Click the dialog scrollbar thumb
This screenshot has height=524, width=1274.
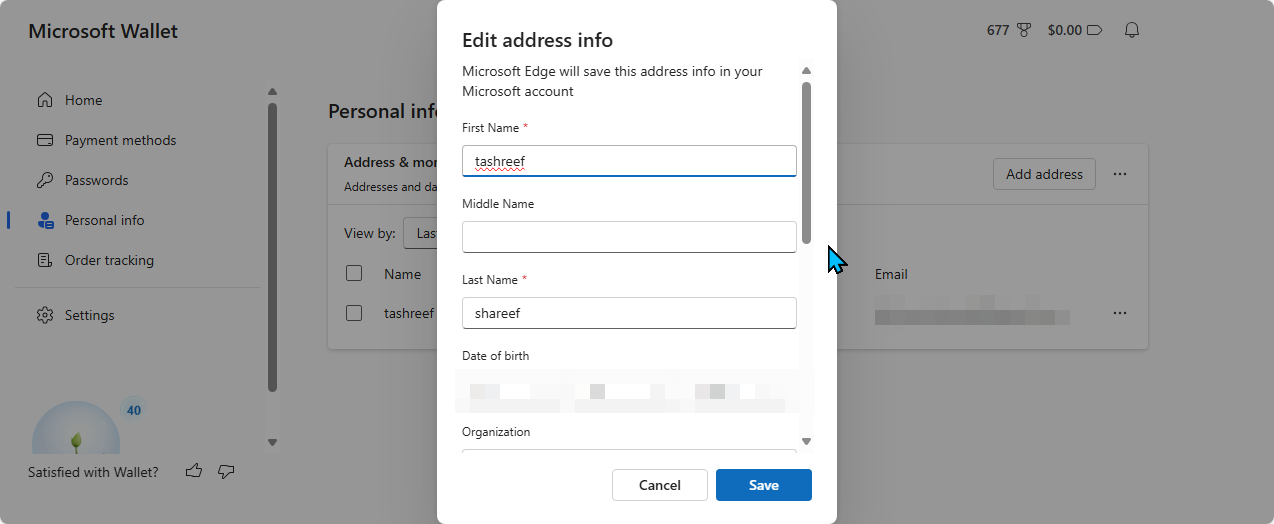(806, 162)
